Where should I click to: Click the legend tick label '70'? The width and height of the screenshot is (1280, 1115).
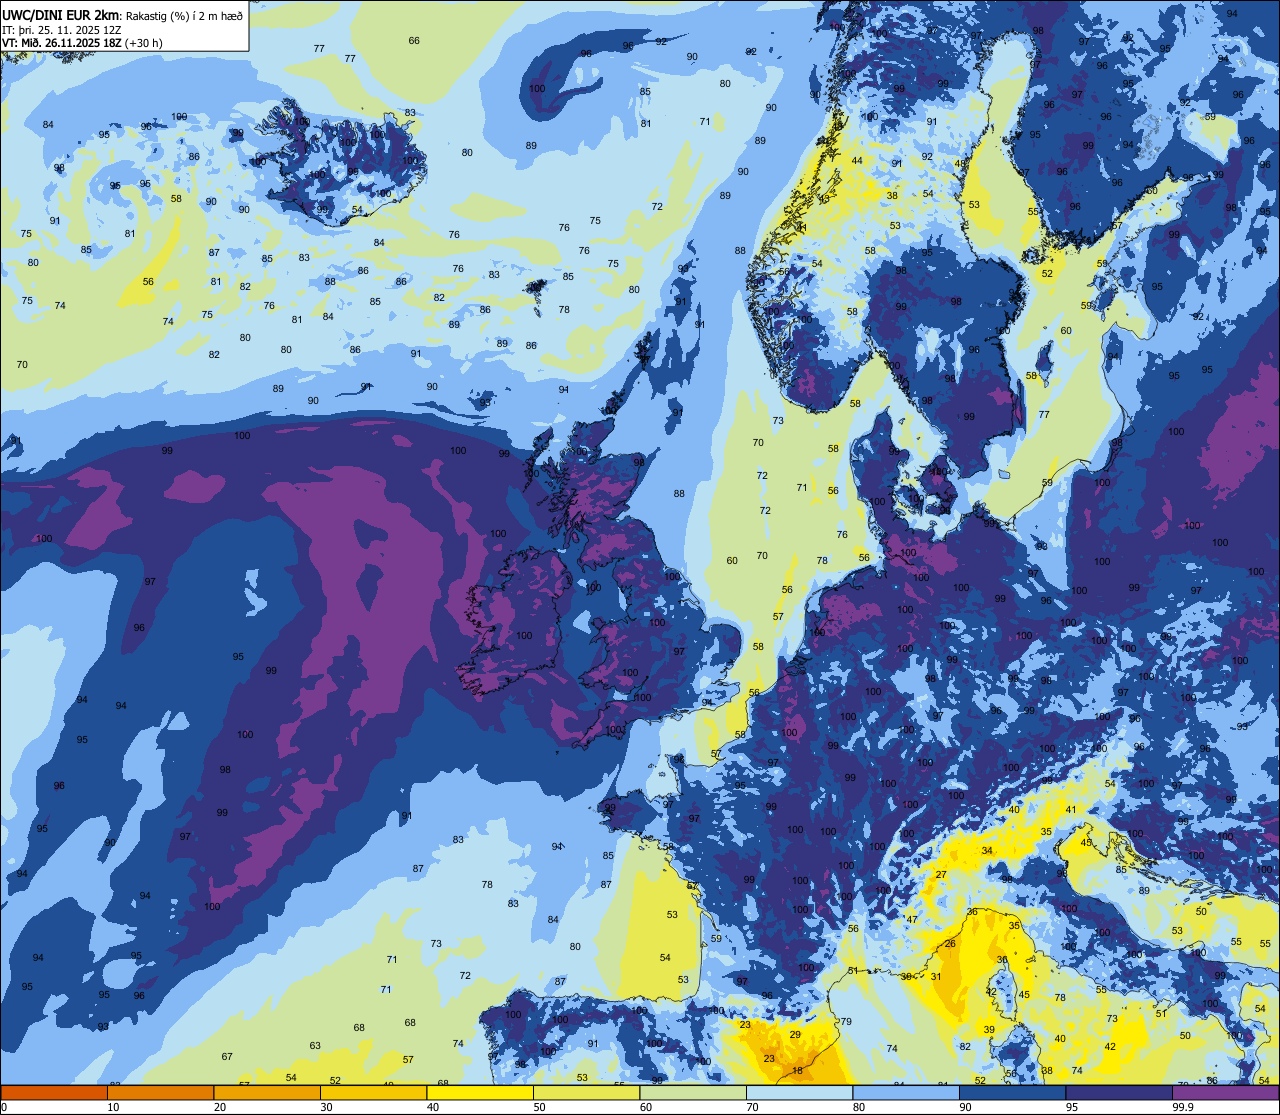tap(752, 1107)
